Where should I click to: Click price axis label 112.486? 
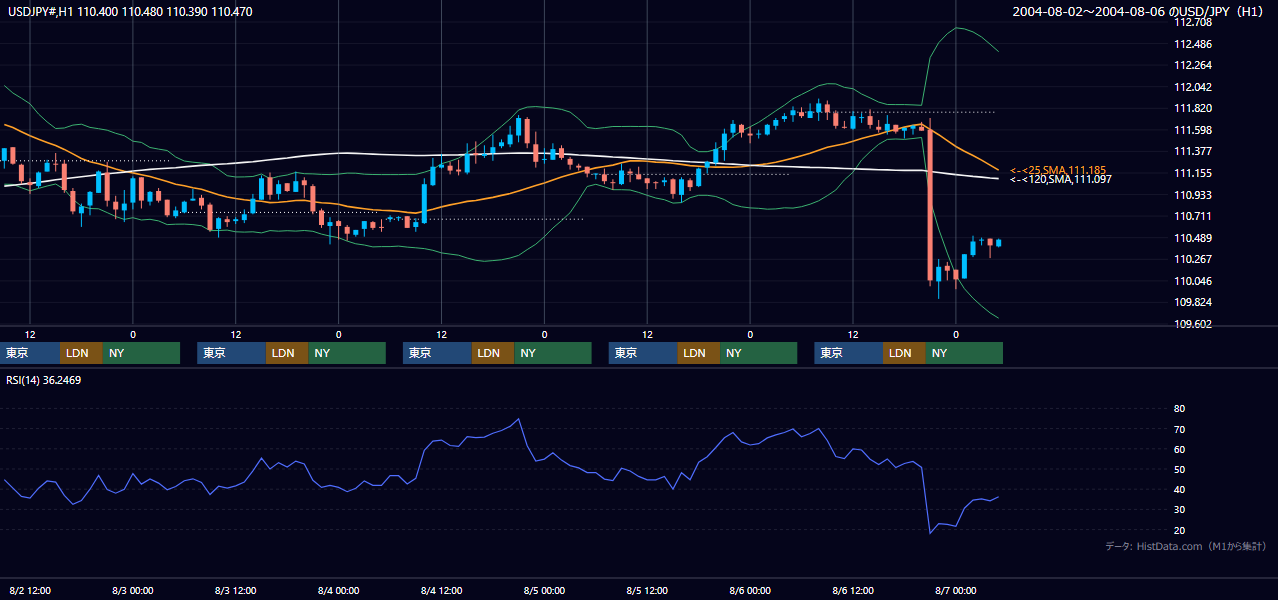tap(1193, 44)
